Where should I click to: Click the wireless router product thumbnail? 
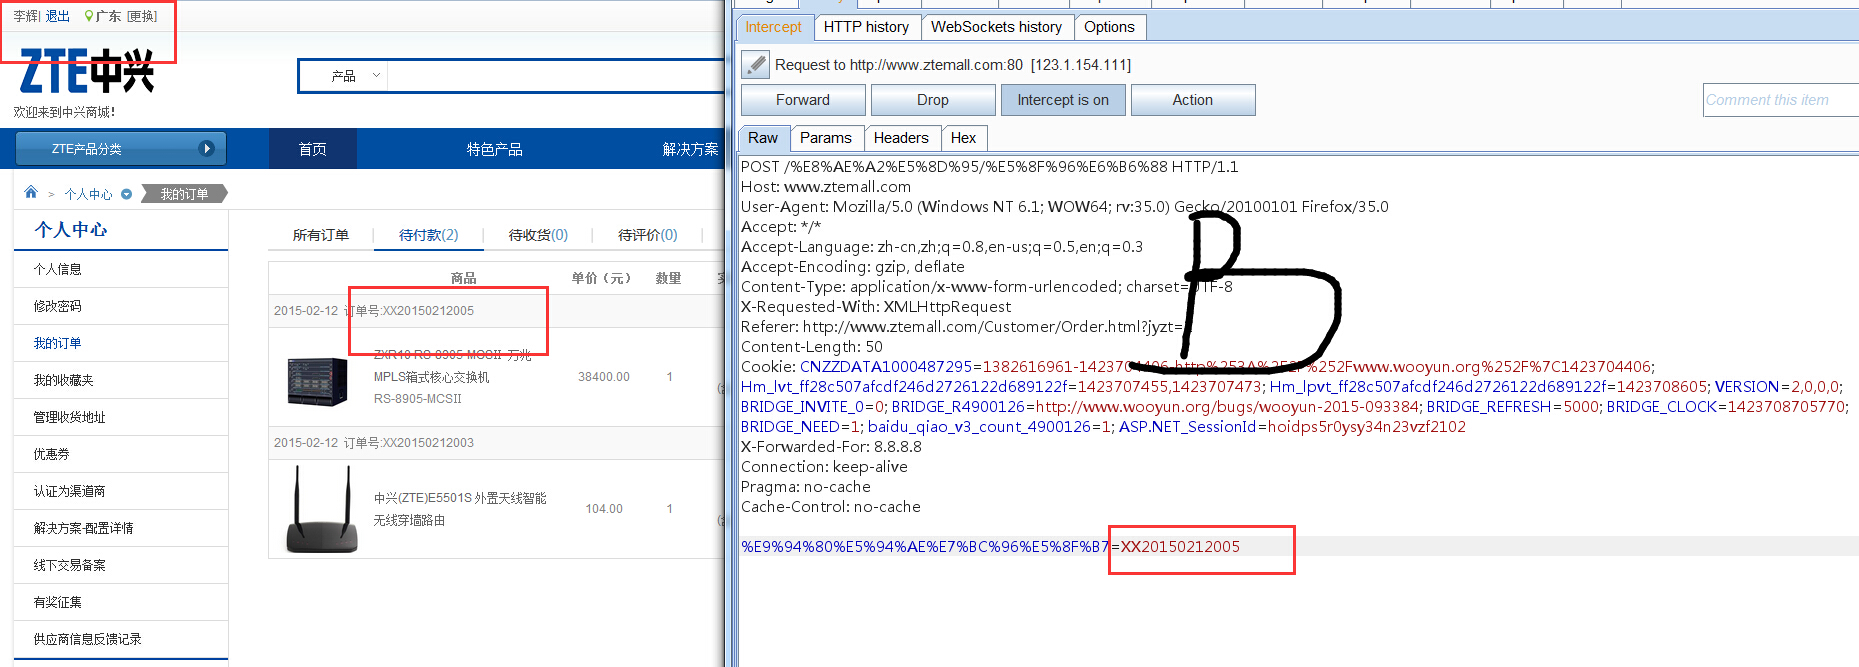tap(322, 509)
